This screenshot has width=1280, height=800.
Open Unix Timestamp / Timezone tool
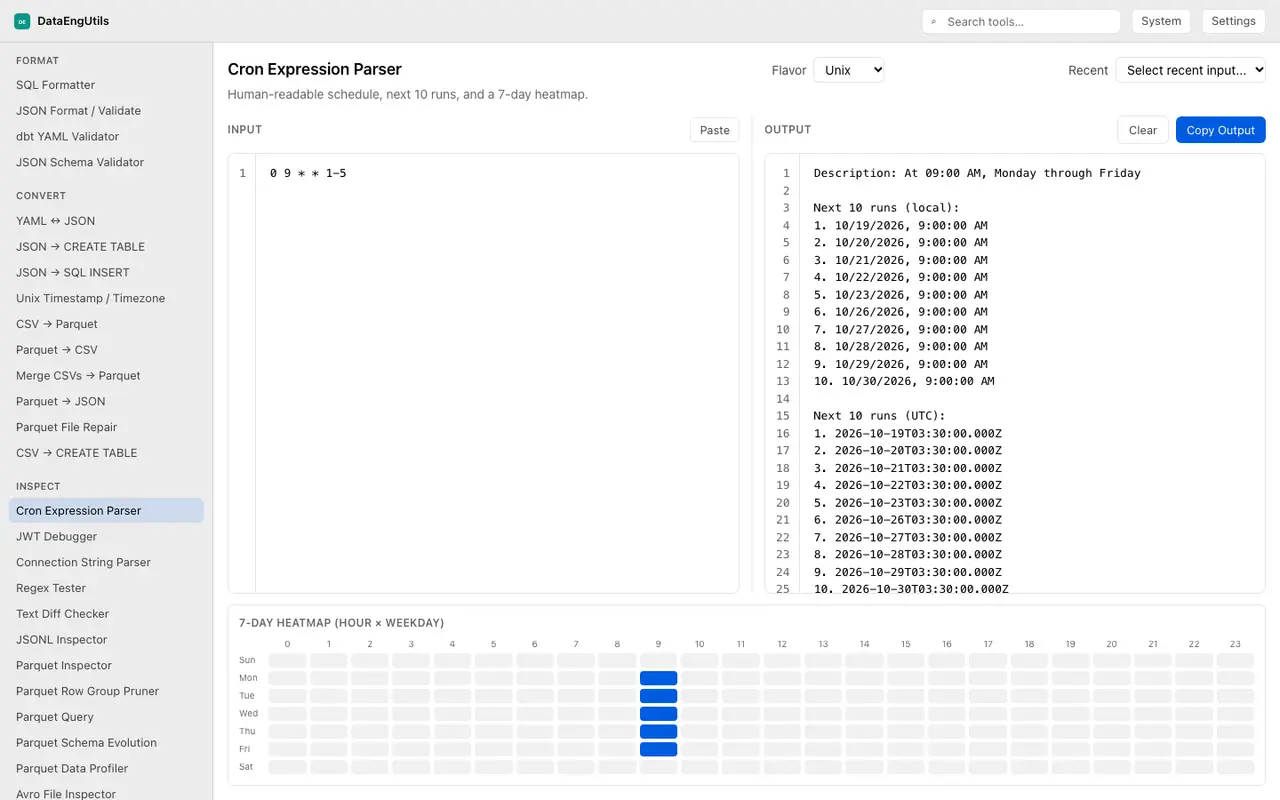click(106, 298)
